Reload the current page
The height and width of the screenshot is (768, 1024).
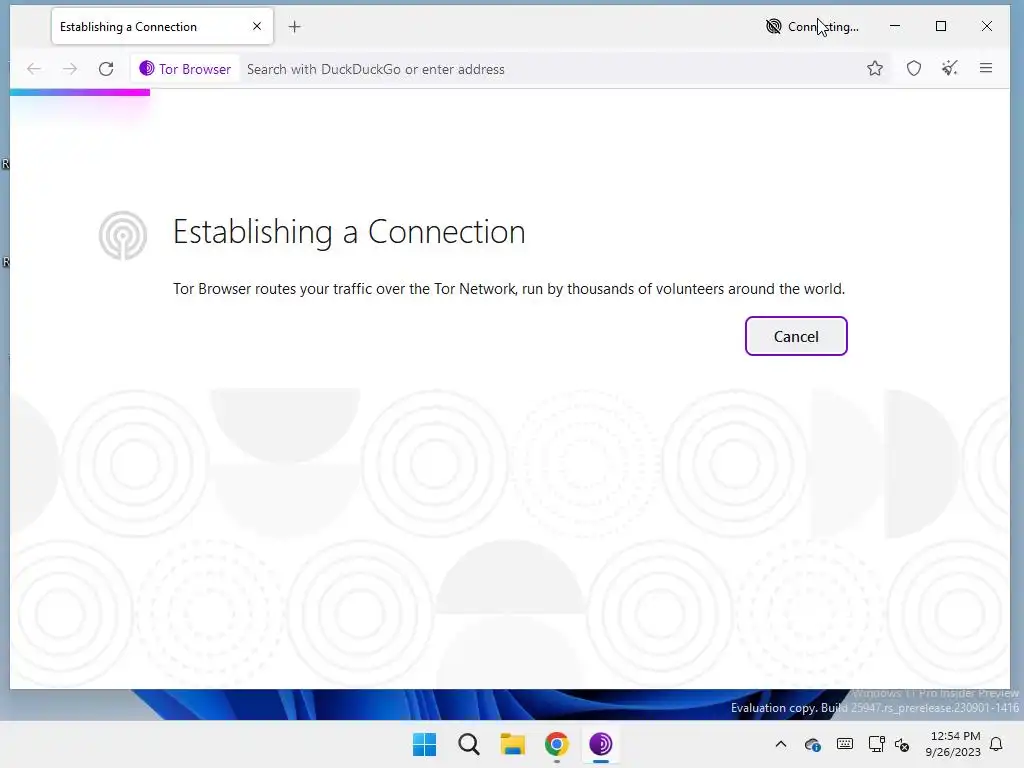point(106,69)
